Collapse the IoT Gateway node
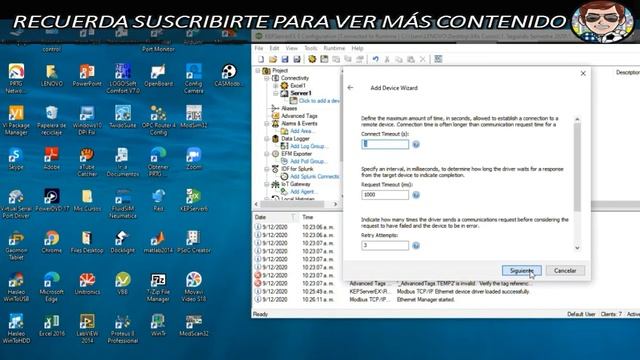 point(267,184)
